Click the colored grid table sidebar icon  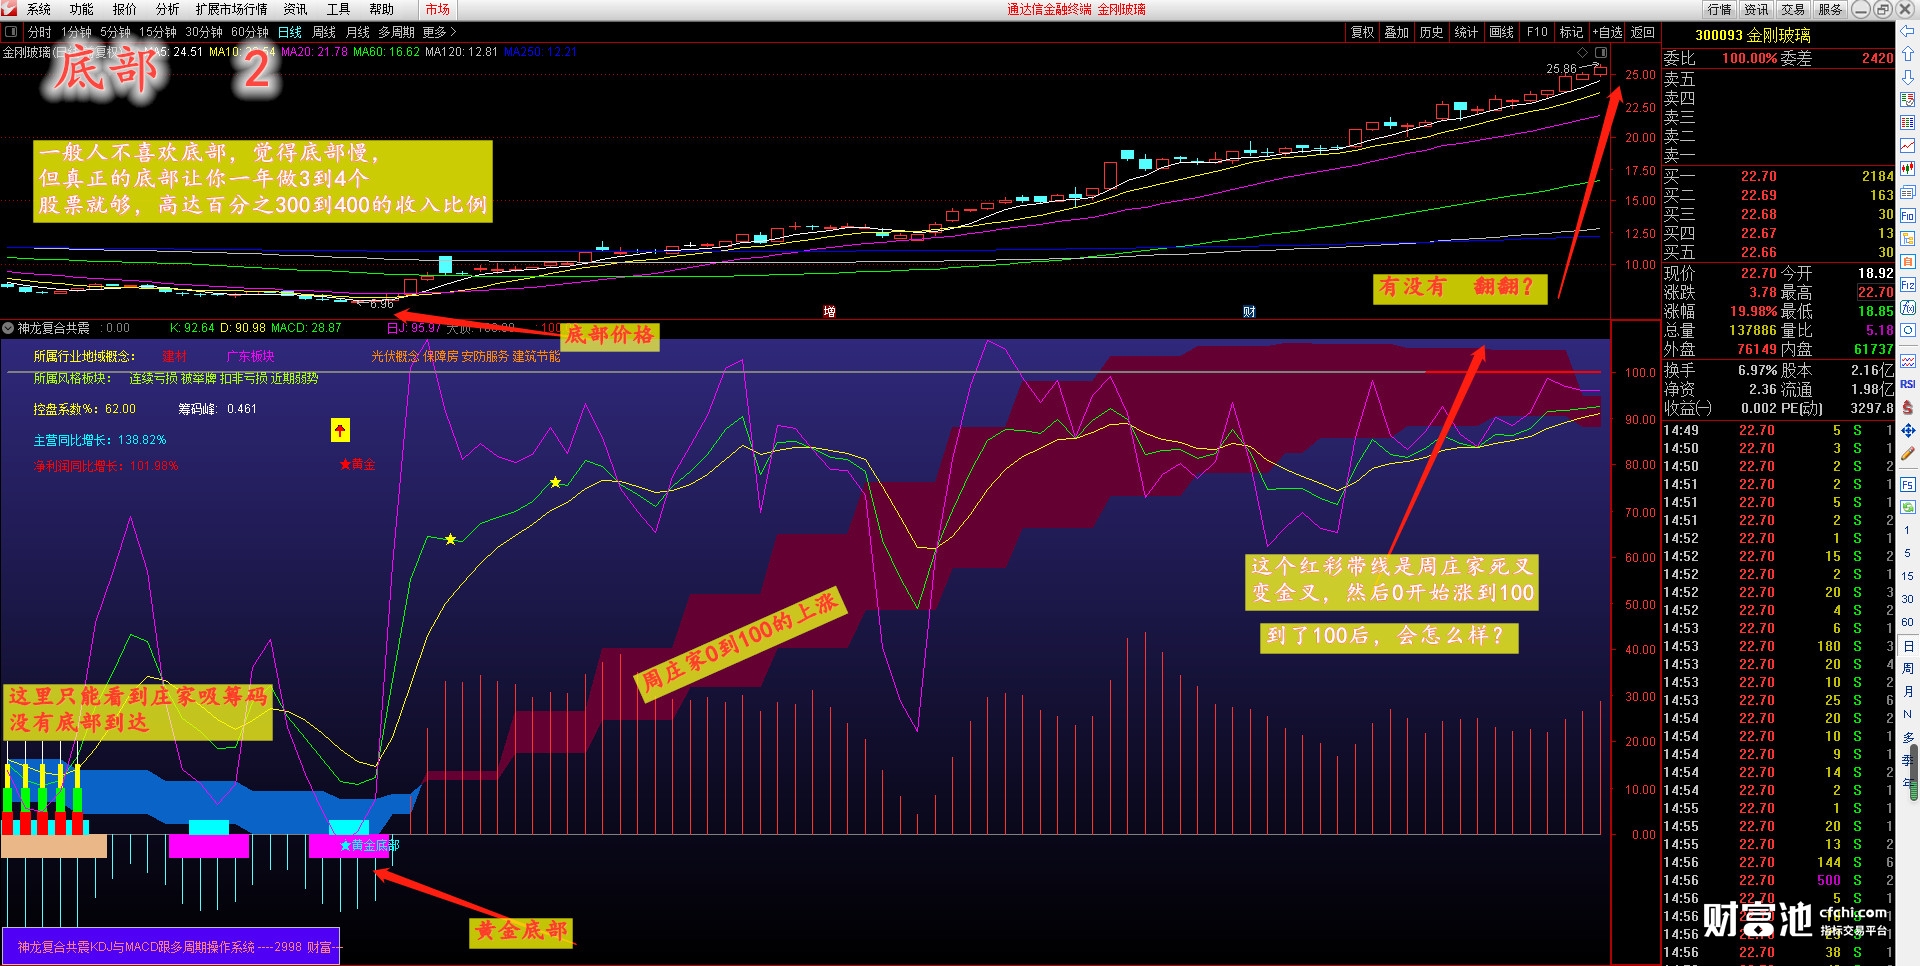click(1907, 122)
